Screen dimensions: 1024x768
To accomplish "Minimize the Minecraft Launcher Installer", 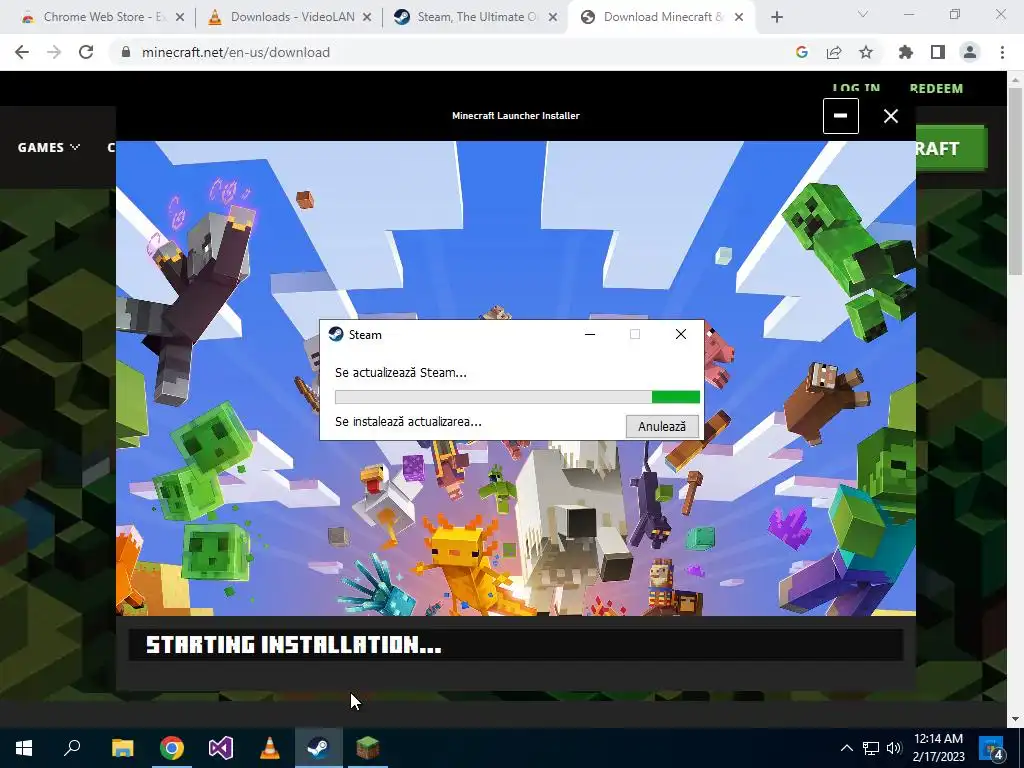I will 840,116.
